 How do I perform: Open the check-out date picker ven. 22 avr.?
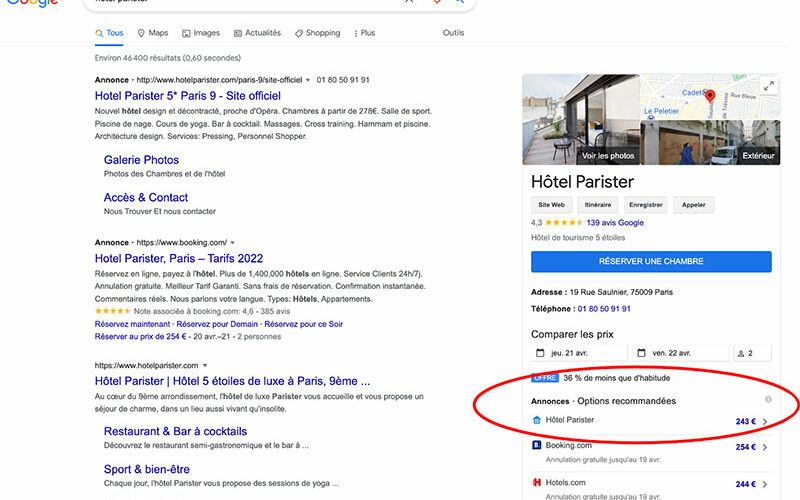680,353
